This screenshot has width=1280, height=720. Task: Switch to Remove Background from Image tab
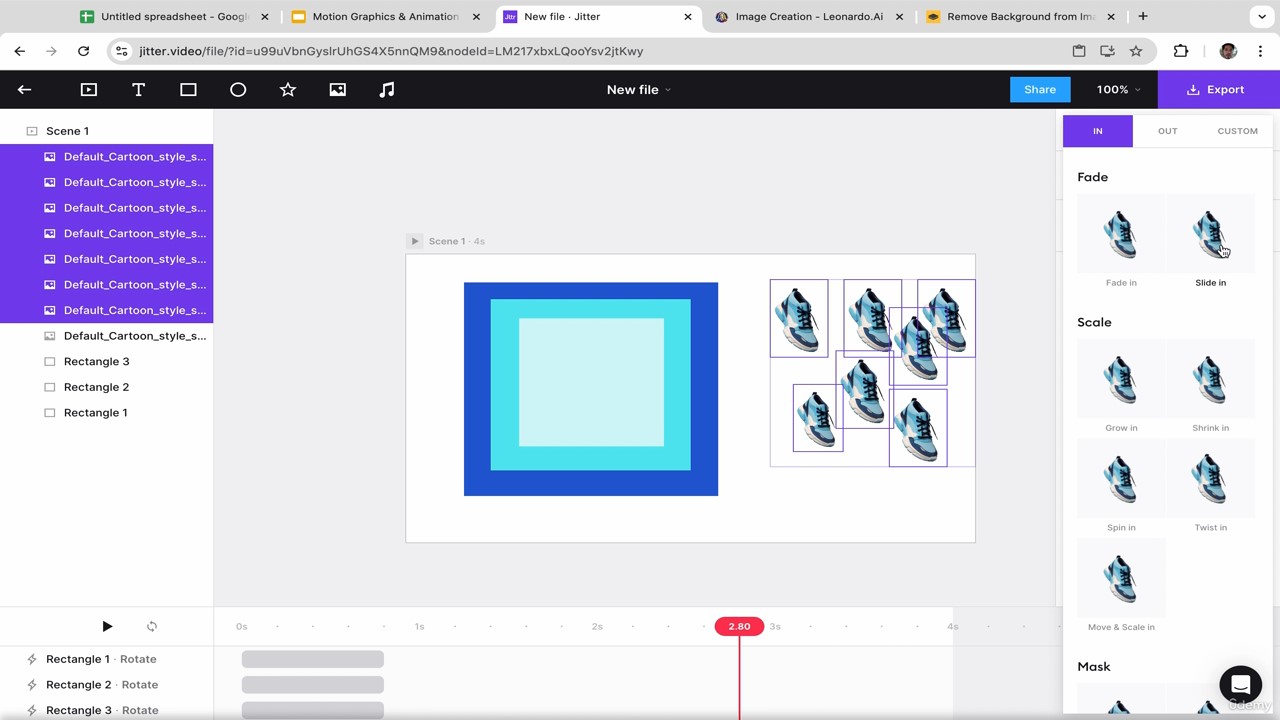pos(1020,16)
